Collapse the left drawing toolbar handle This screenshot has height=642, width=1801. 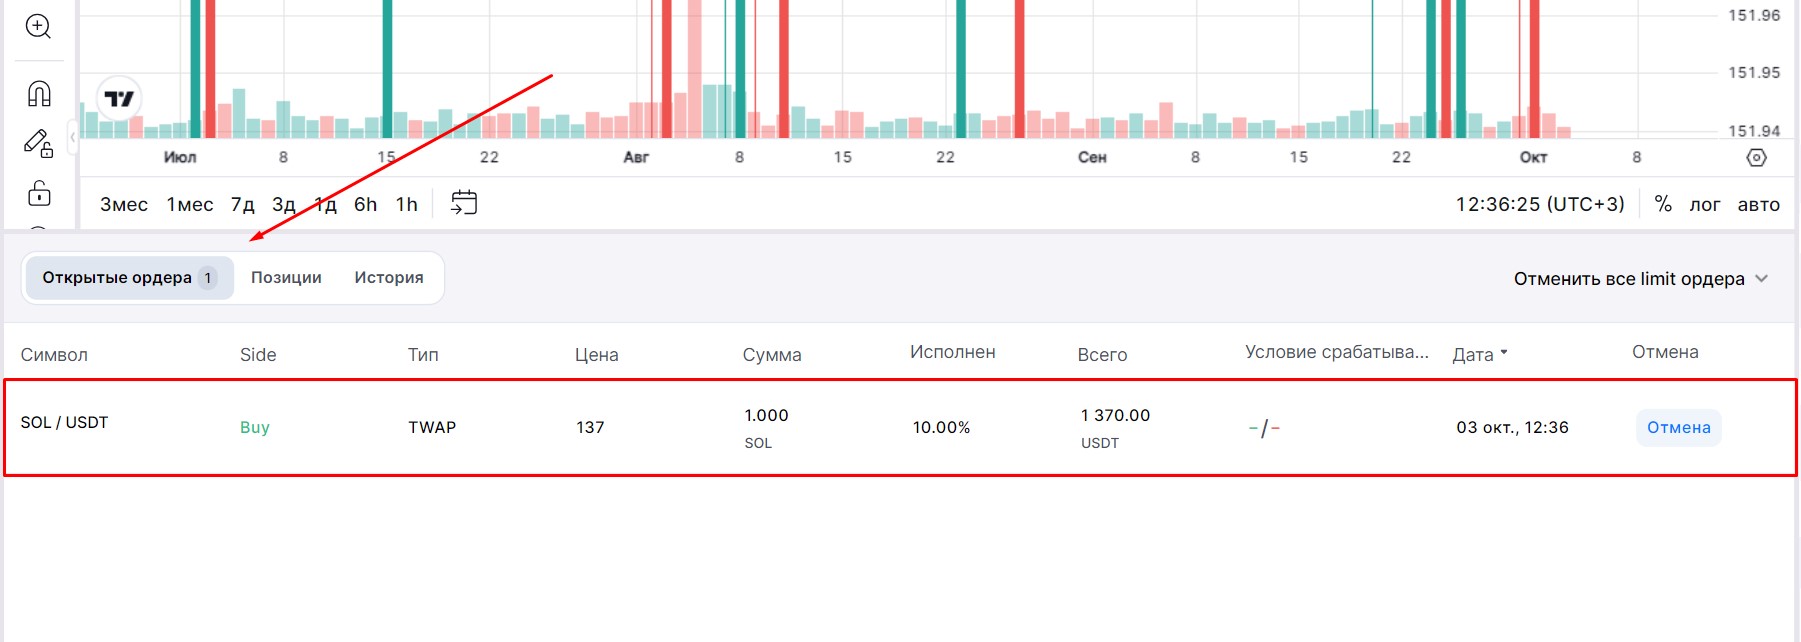(x=72, y=137)
